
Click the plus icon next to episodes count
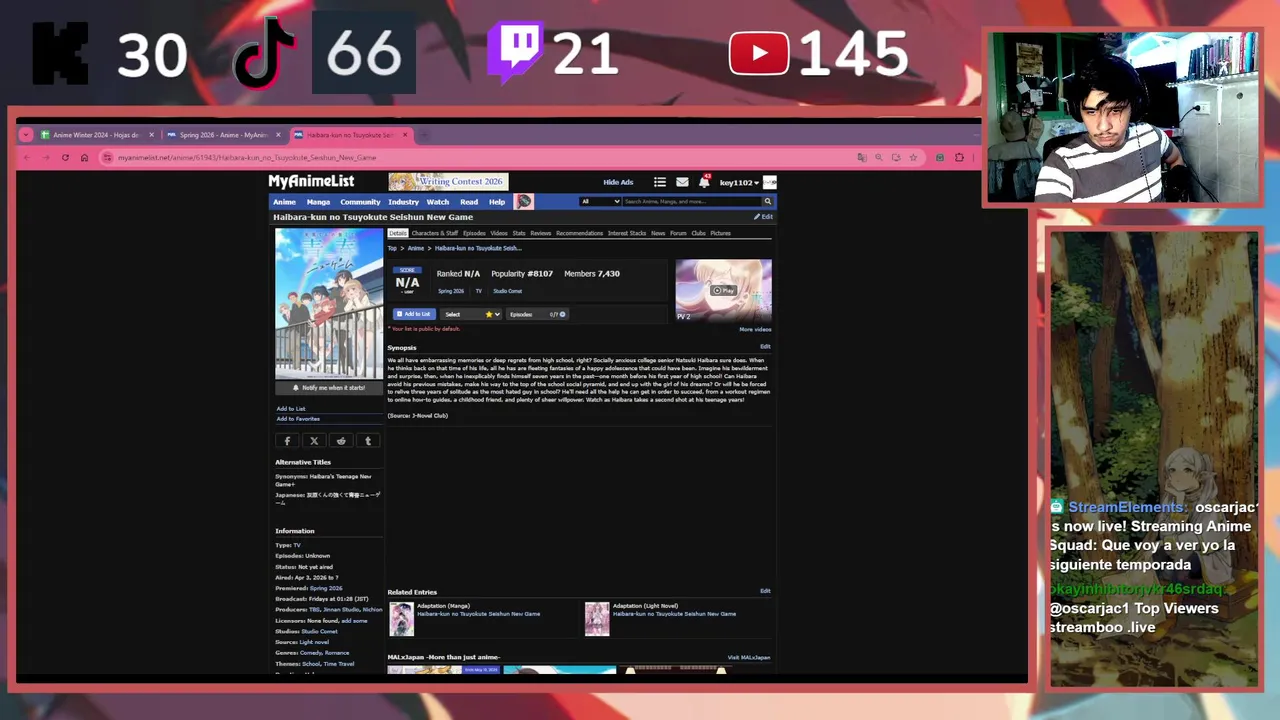tap(562, 314)
